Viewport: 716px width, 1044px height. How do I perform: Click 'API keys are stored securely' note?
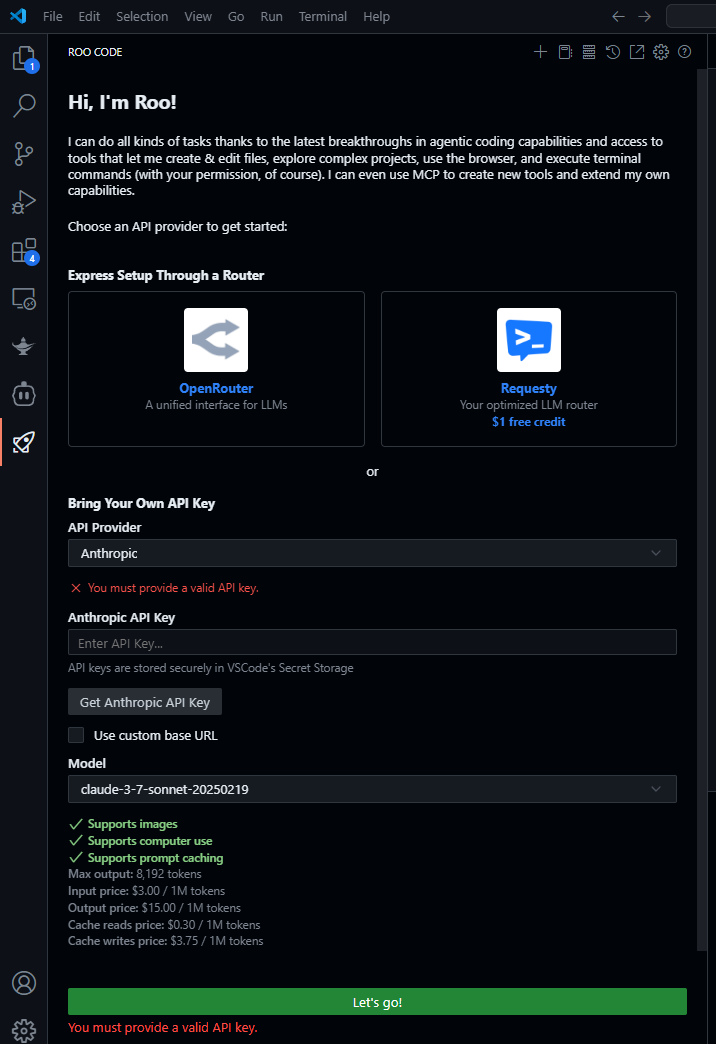tap(210, 668)
